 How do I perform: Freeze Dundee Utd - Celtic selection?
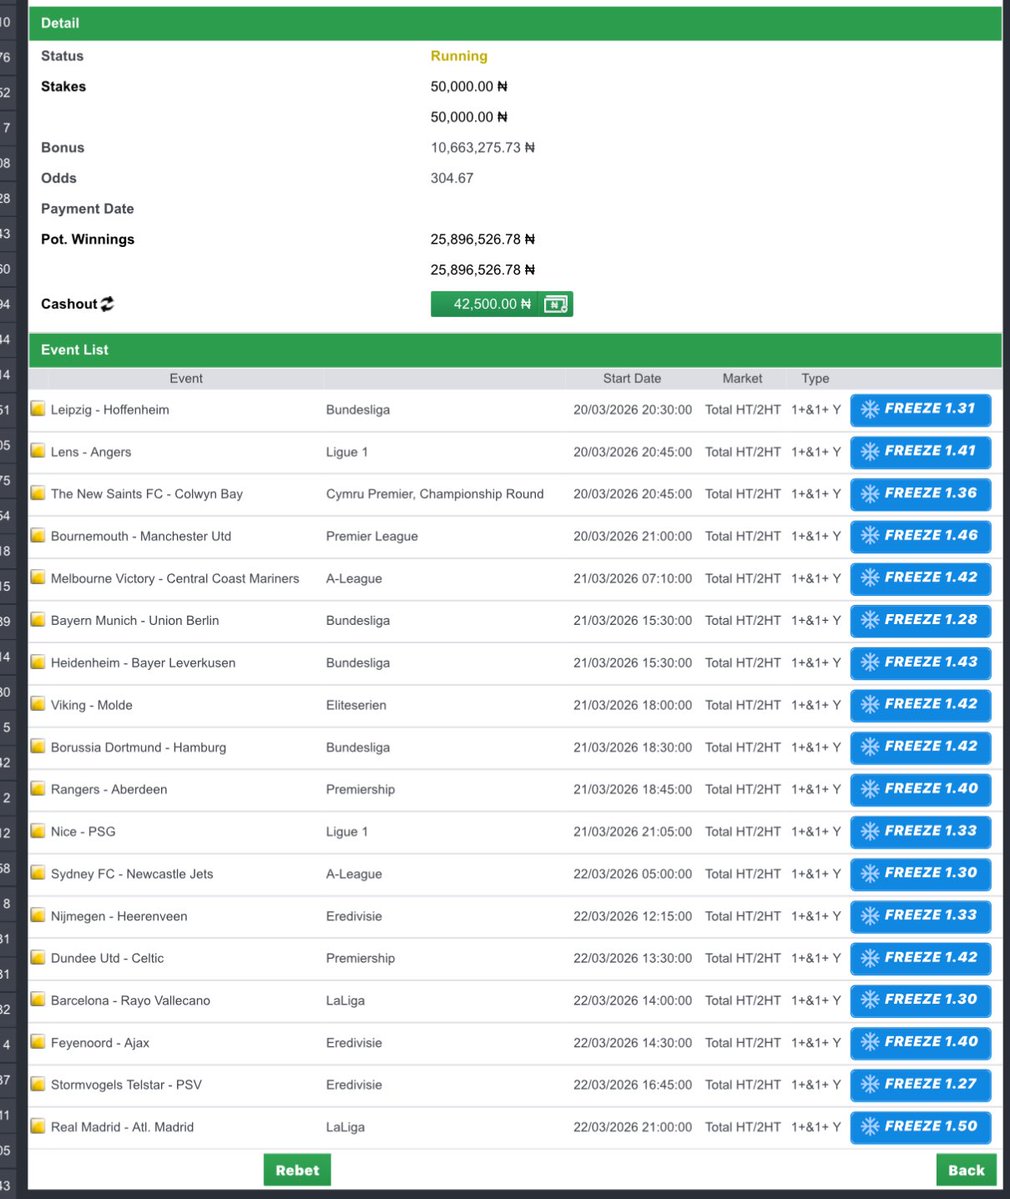tap(921, 957)
